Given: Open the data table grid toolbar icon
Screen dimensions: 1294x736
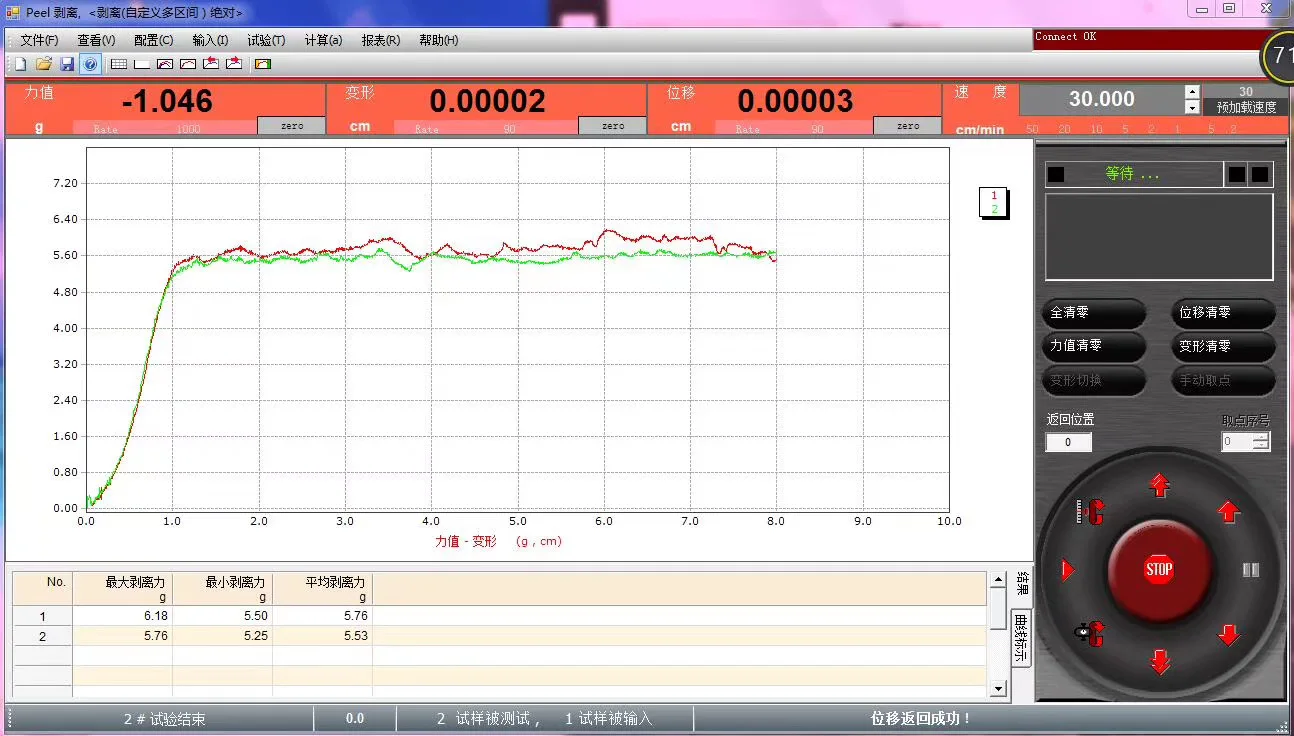Looking at the screenshot, I should (118, 64).
